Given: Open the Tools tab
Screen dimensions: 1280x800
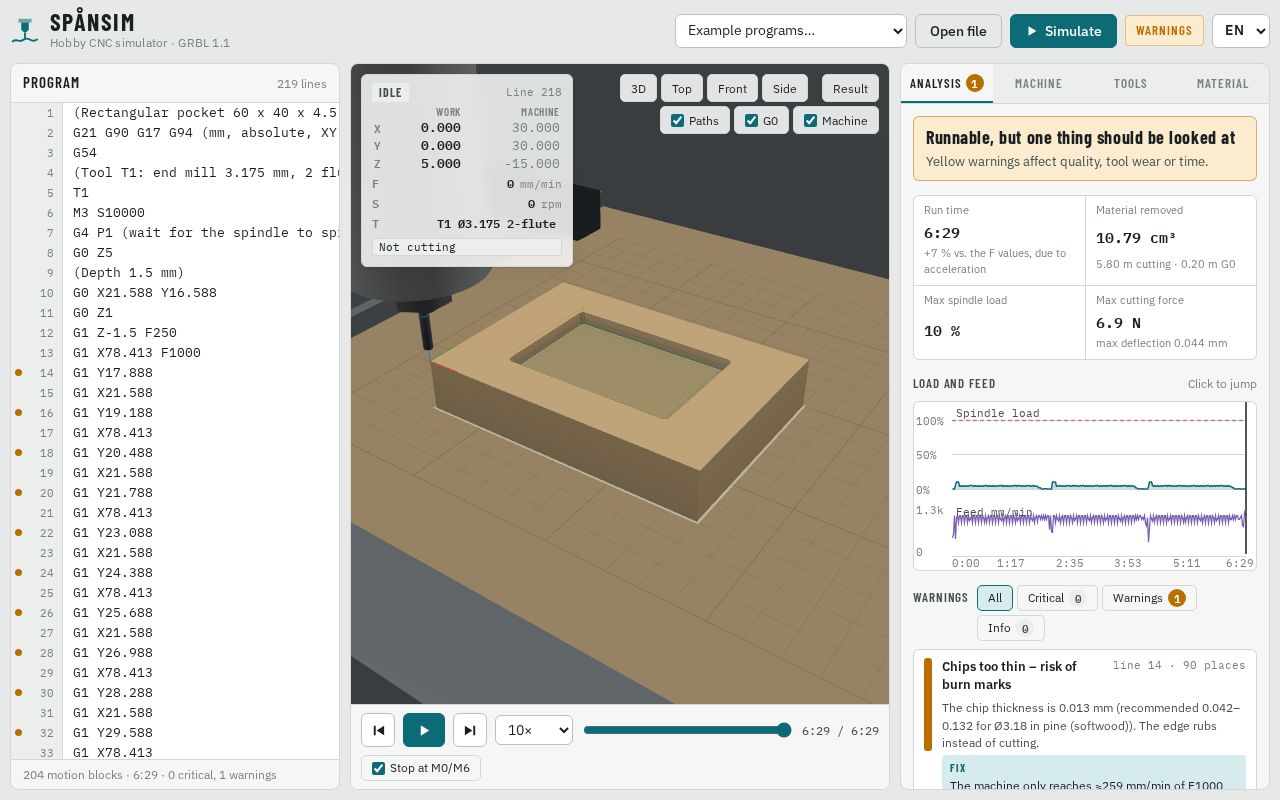Looking at the screenshot, I should pos(1130,83).
